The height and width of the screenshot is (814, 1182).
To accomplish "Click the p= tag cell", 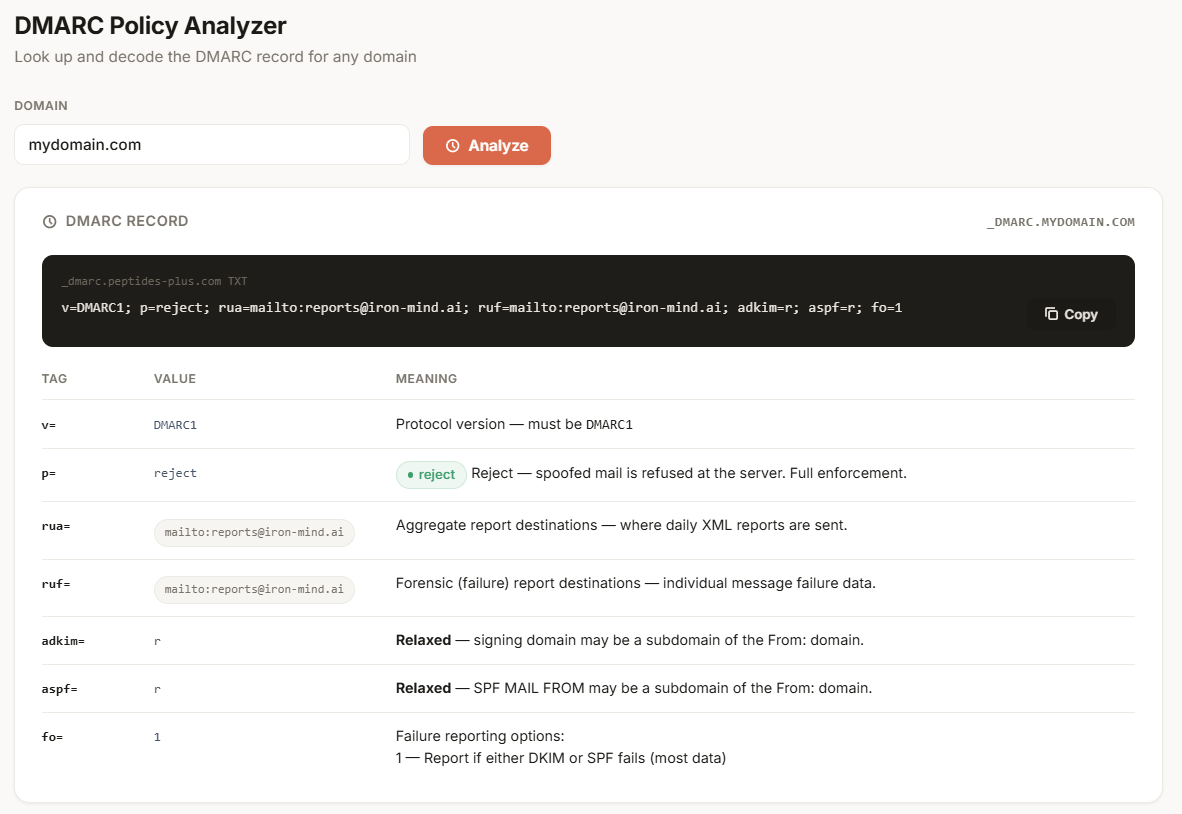I will (49, 473).
